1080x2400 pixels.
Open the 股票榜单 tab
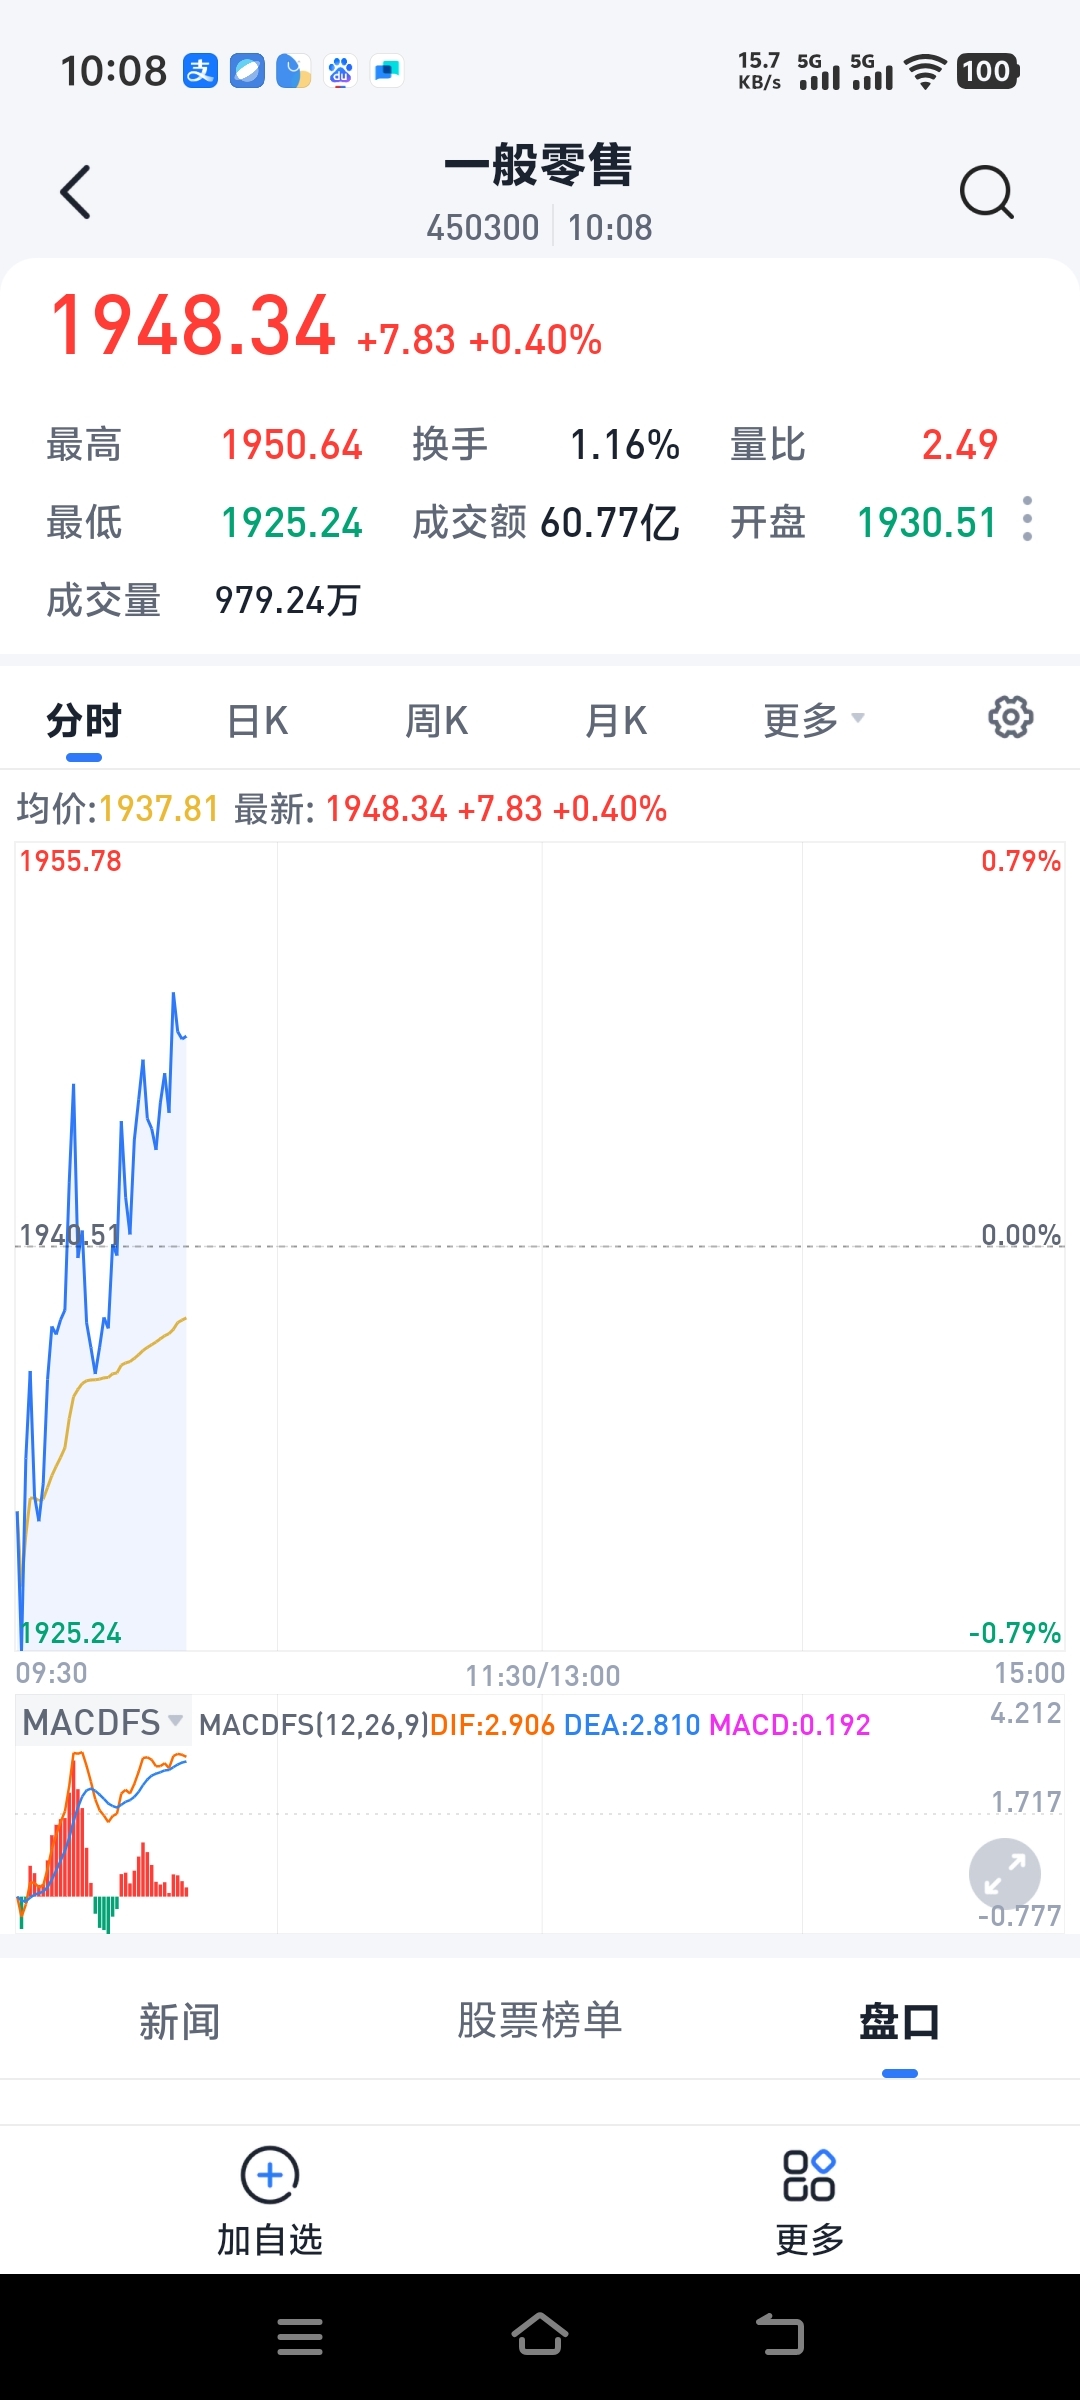(540, 2020)
